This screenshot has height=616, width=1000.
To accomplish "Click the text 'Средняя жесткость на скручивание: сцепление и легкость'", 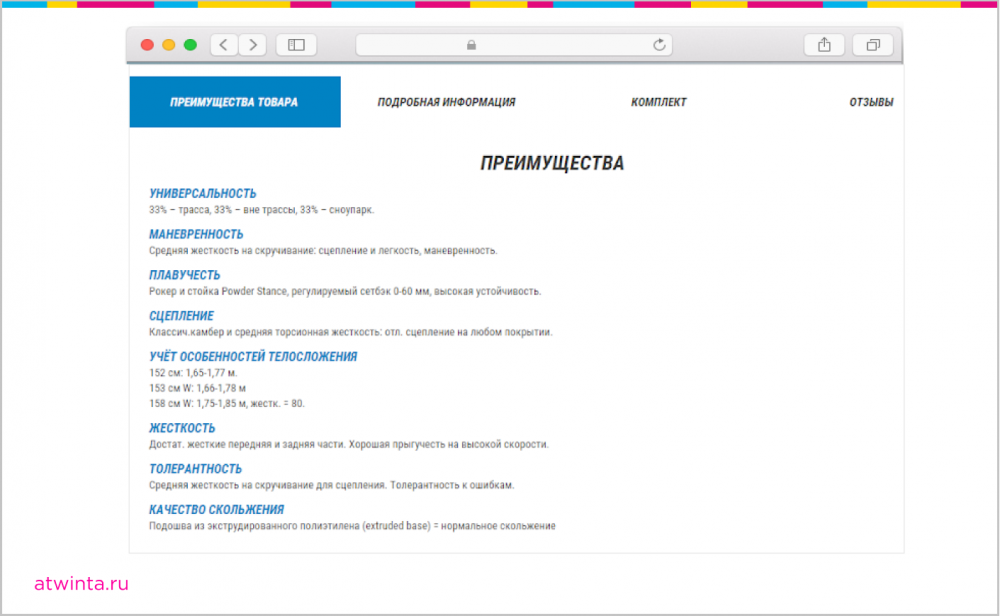I will (x=284, y=251).
